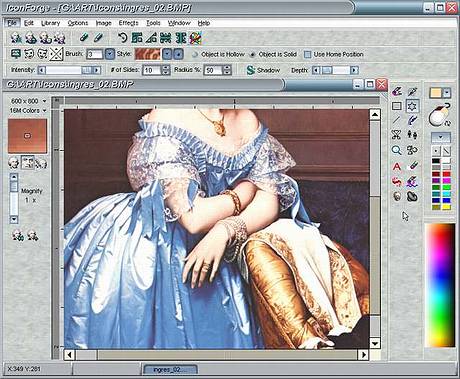Select the line drawing tool

coord(396,120)
